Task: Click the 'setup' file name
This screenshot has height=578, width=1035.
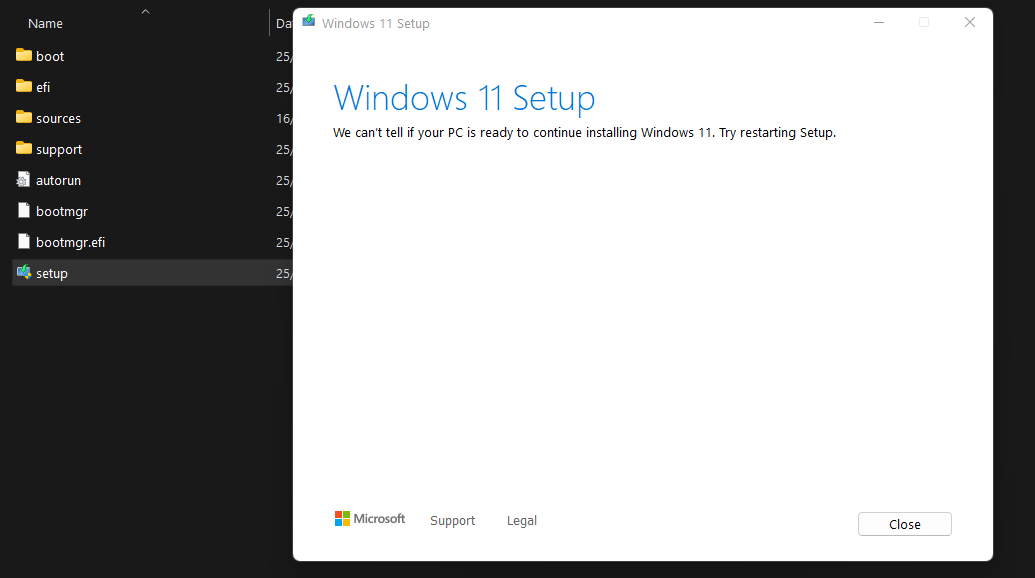Action: click(x=51, y=274)
